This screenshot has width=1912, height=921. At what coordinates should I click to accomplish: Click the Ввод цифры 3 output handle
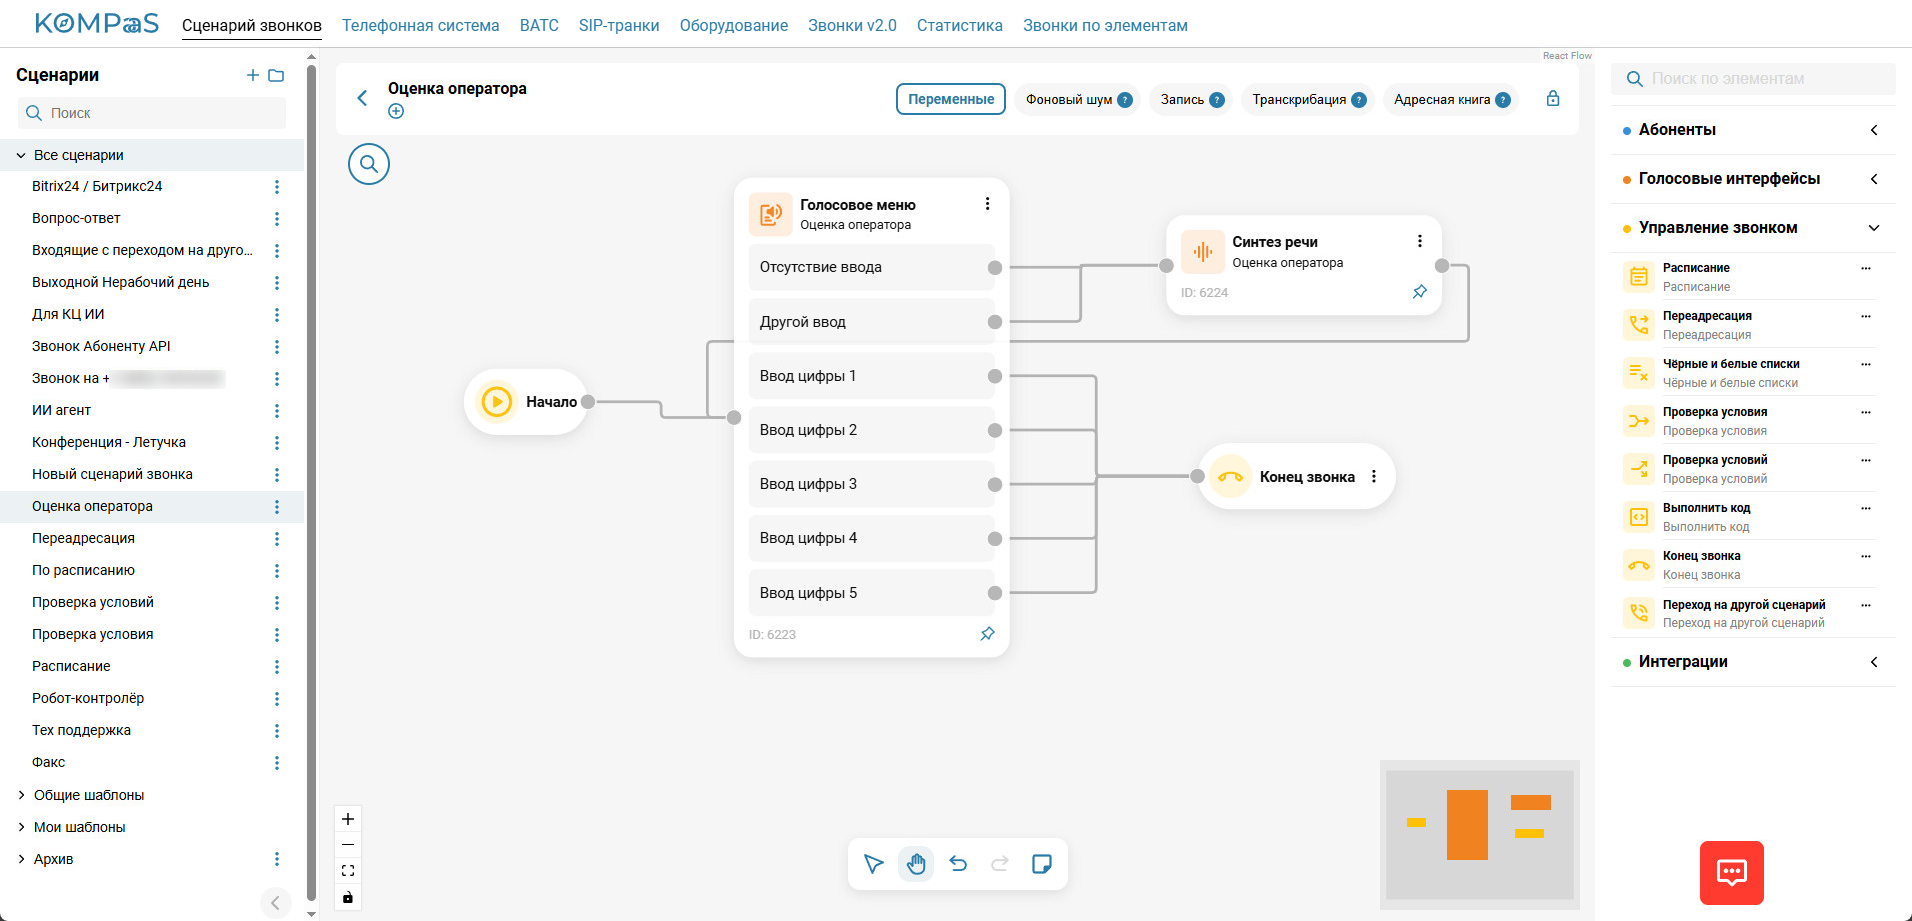[995, 485]
